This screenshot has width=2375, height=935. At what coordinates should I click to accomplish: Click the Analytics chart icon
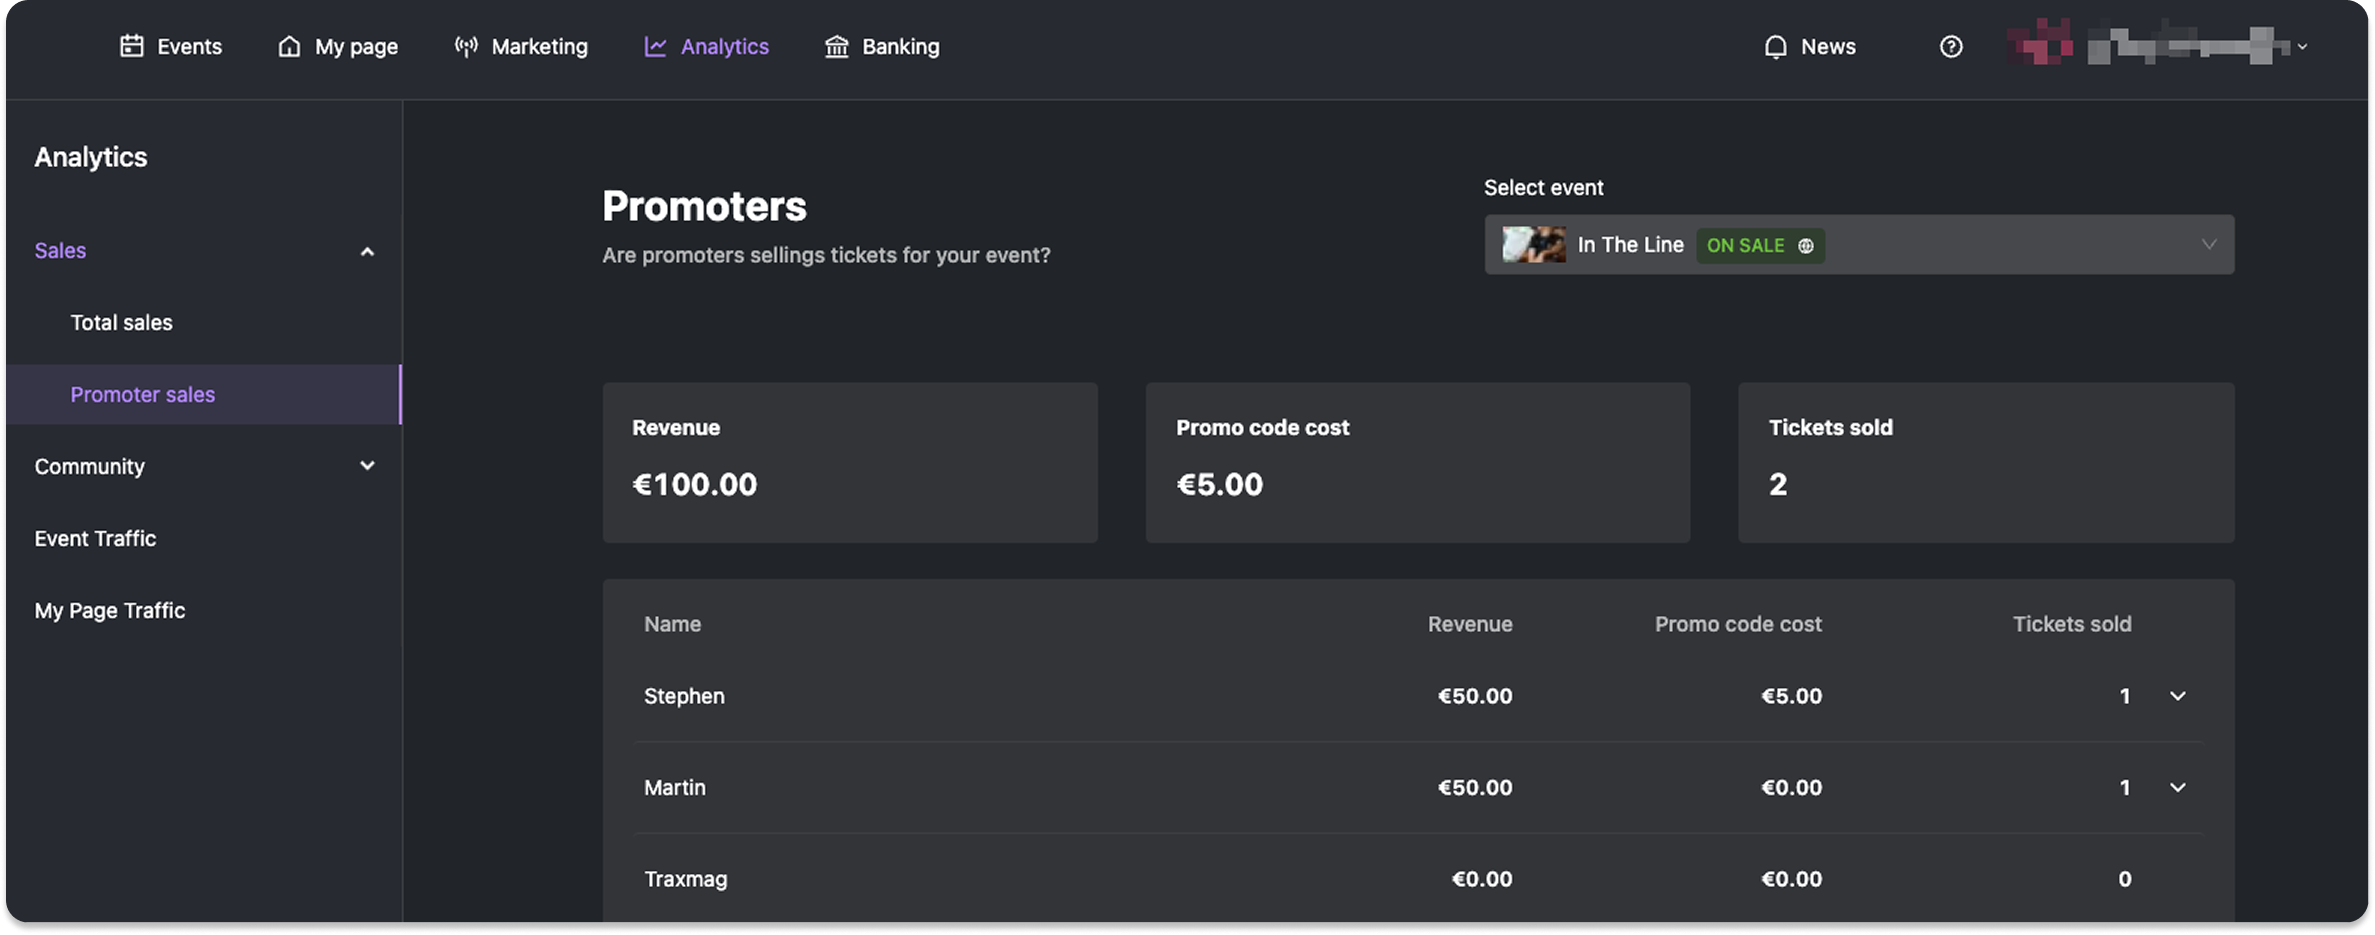(655, 46)
